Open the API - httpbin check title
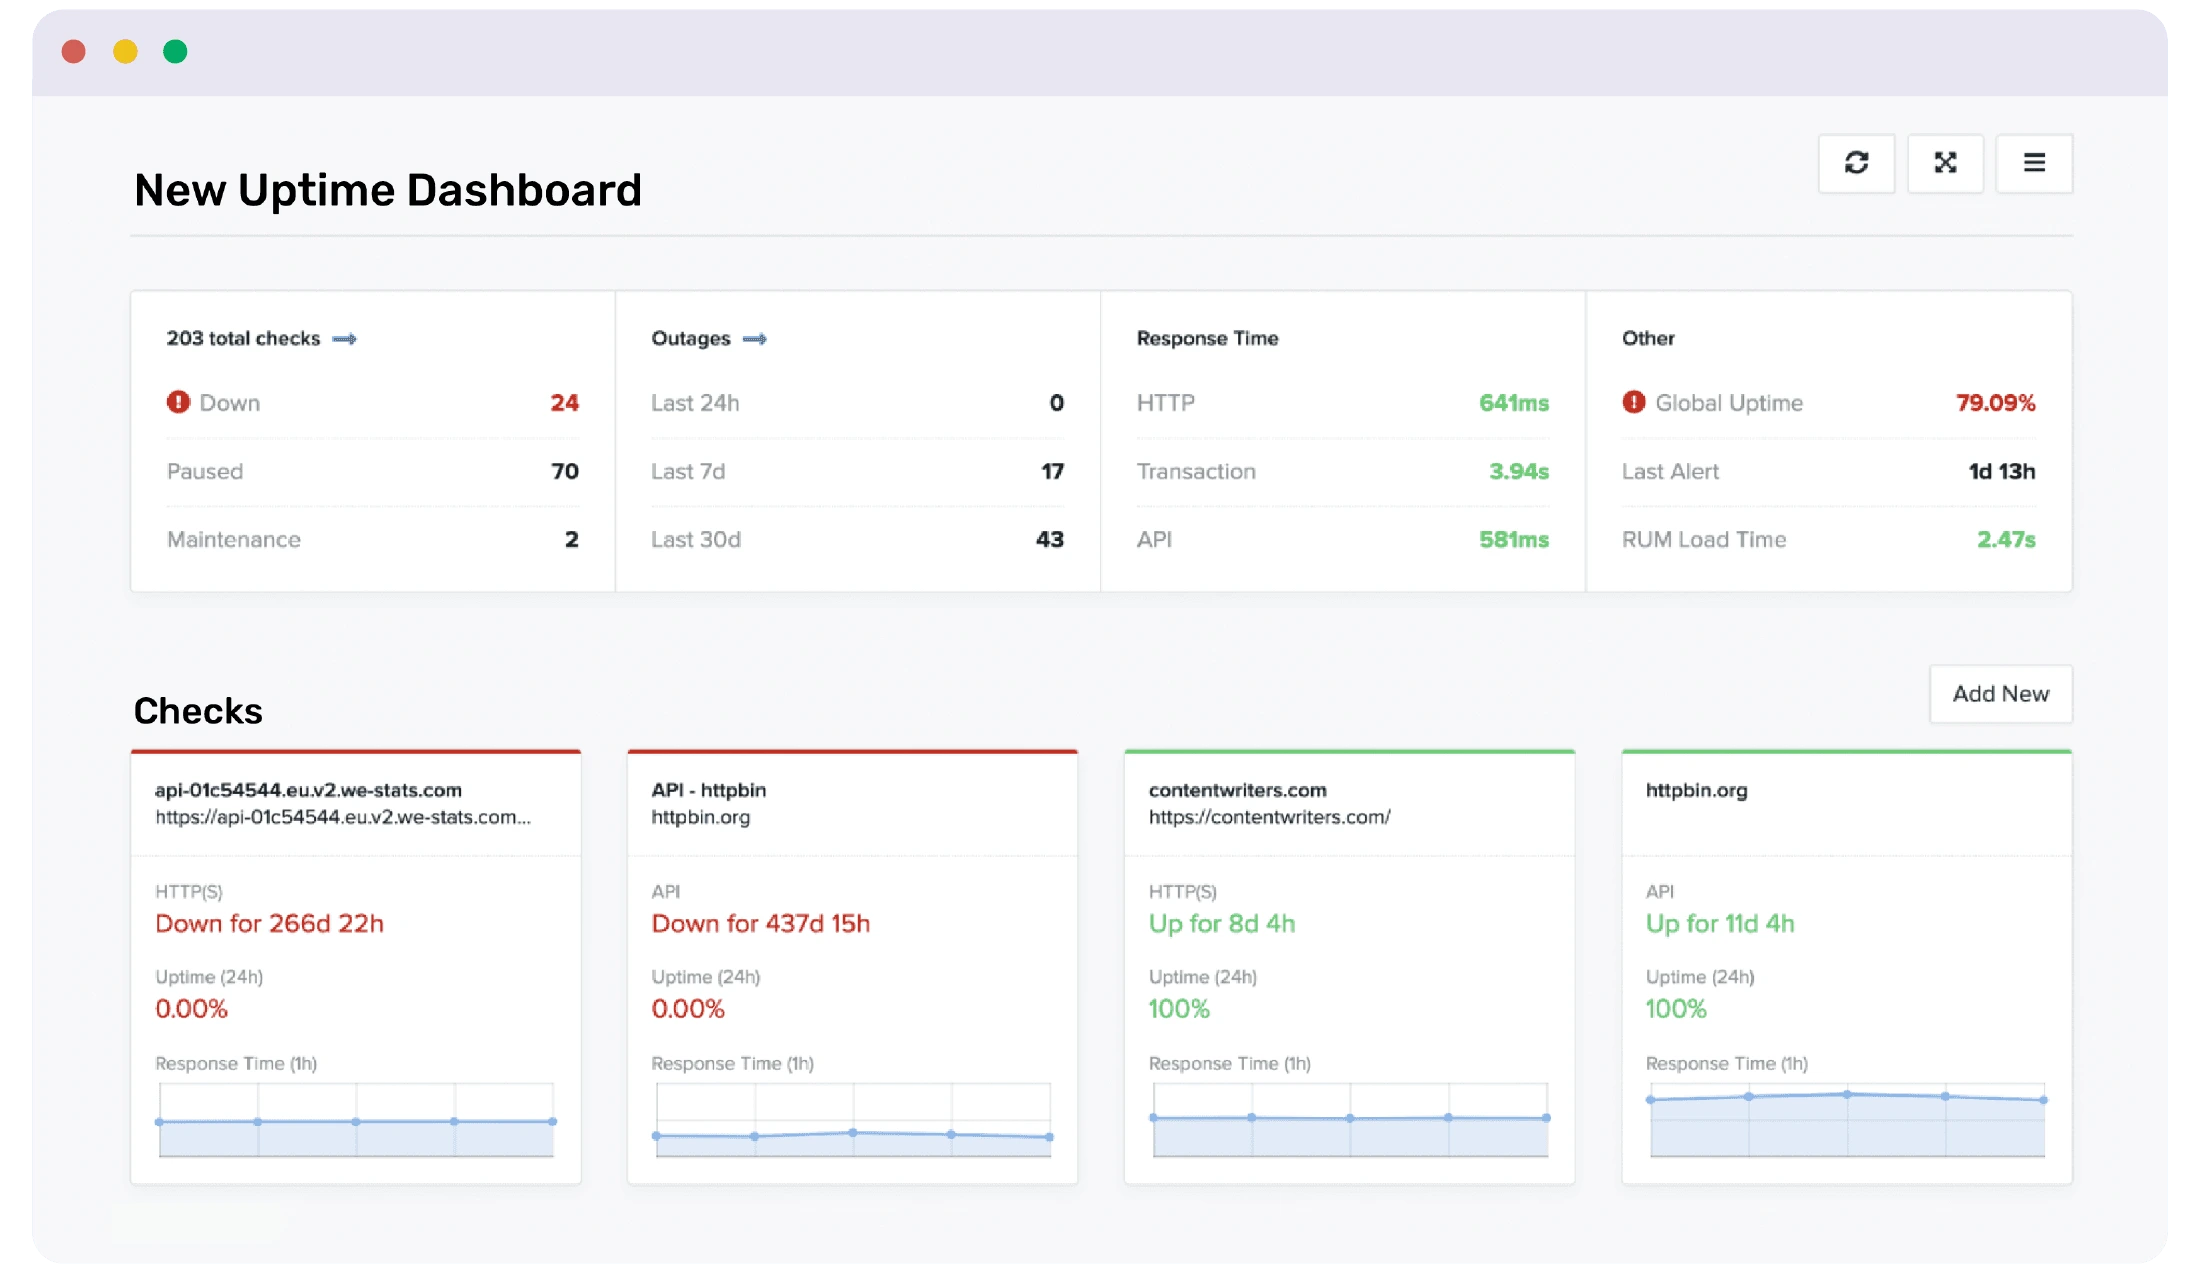2200x1278 pixels. click(x=709, y=790)
